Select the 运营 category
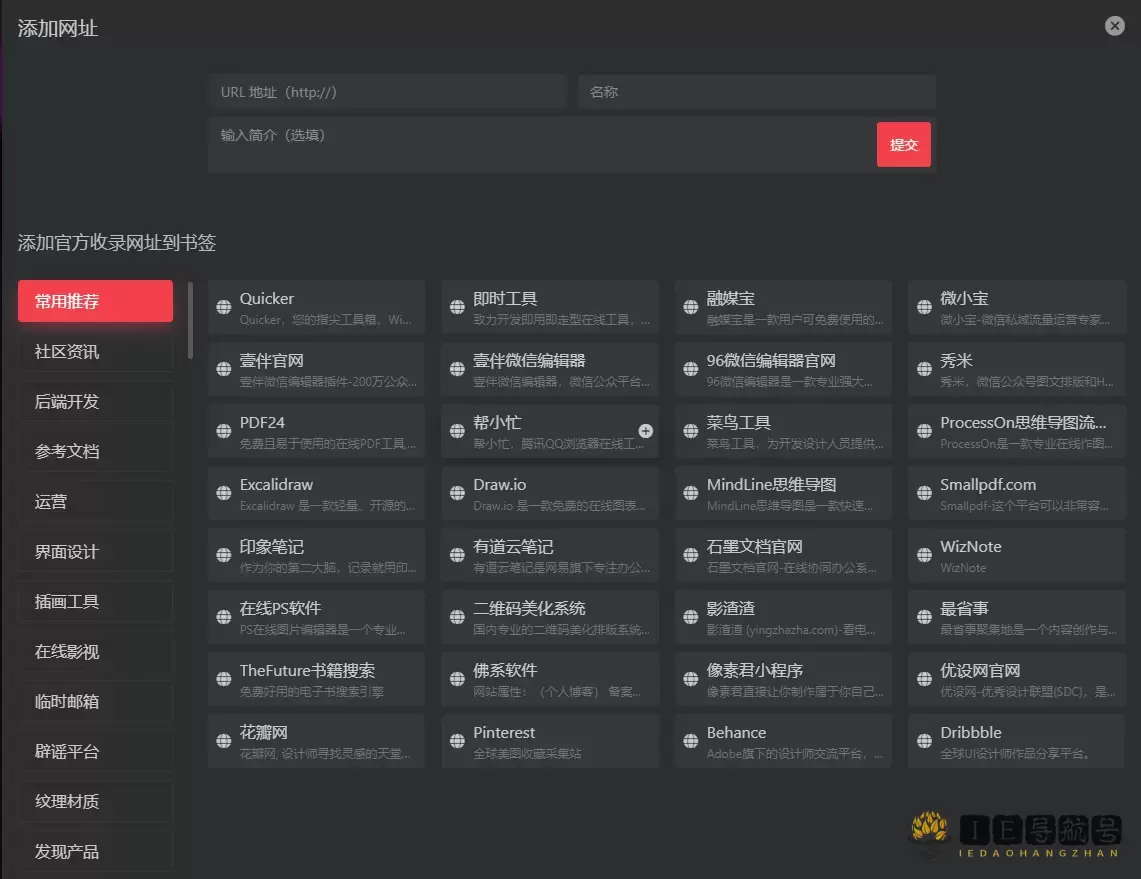The image size is (1141, 879). coord(95,501)
